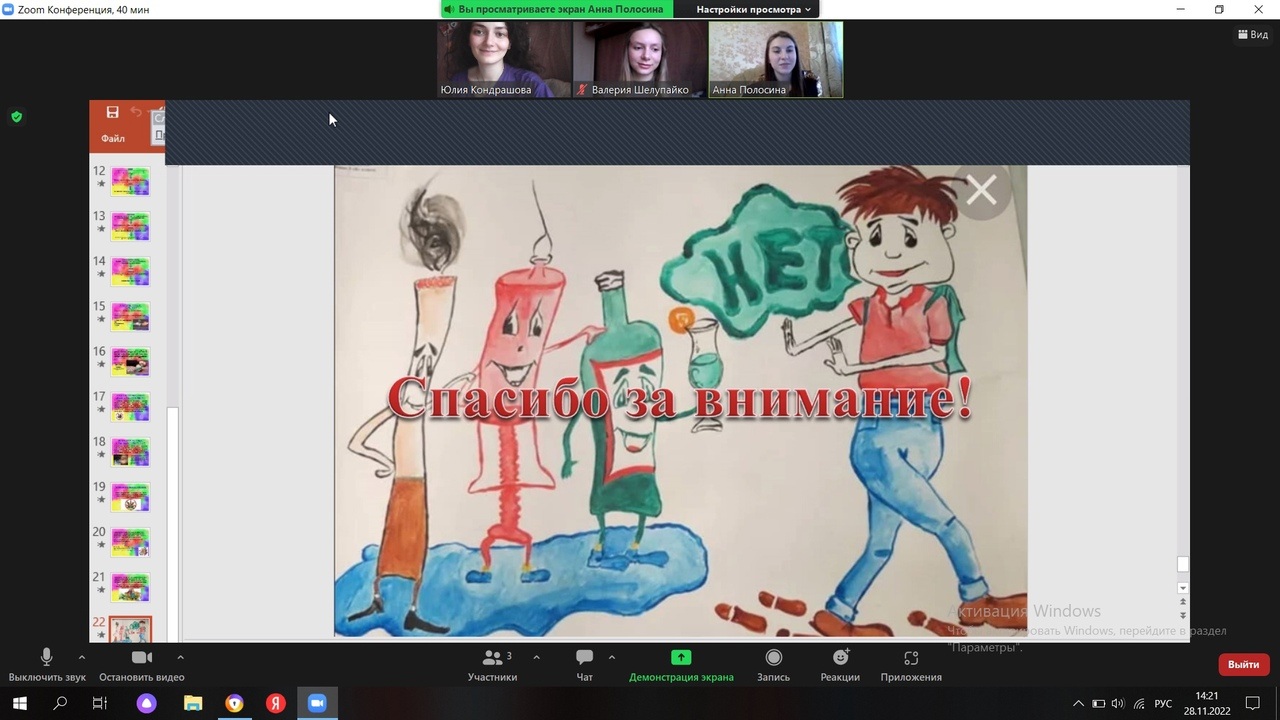This screenshot has height=720, width=1280.
Task: Click the РУС language indicator
Action: 1163,703
